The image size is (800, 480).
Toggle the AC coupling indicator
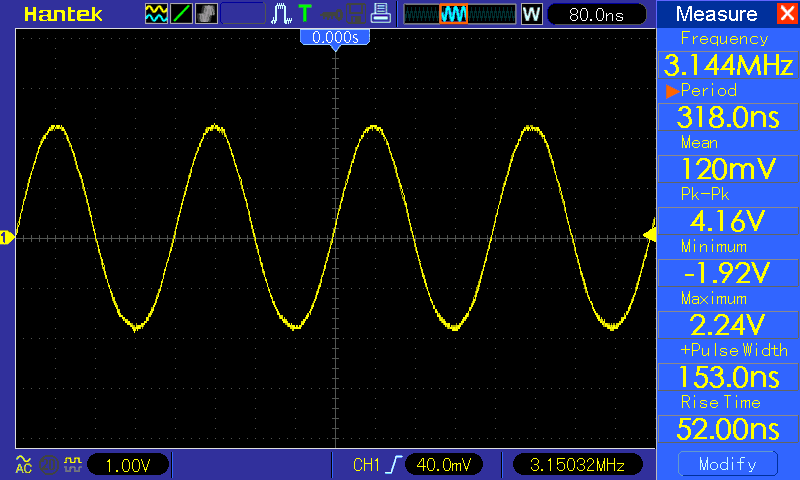24,465
